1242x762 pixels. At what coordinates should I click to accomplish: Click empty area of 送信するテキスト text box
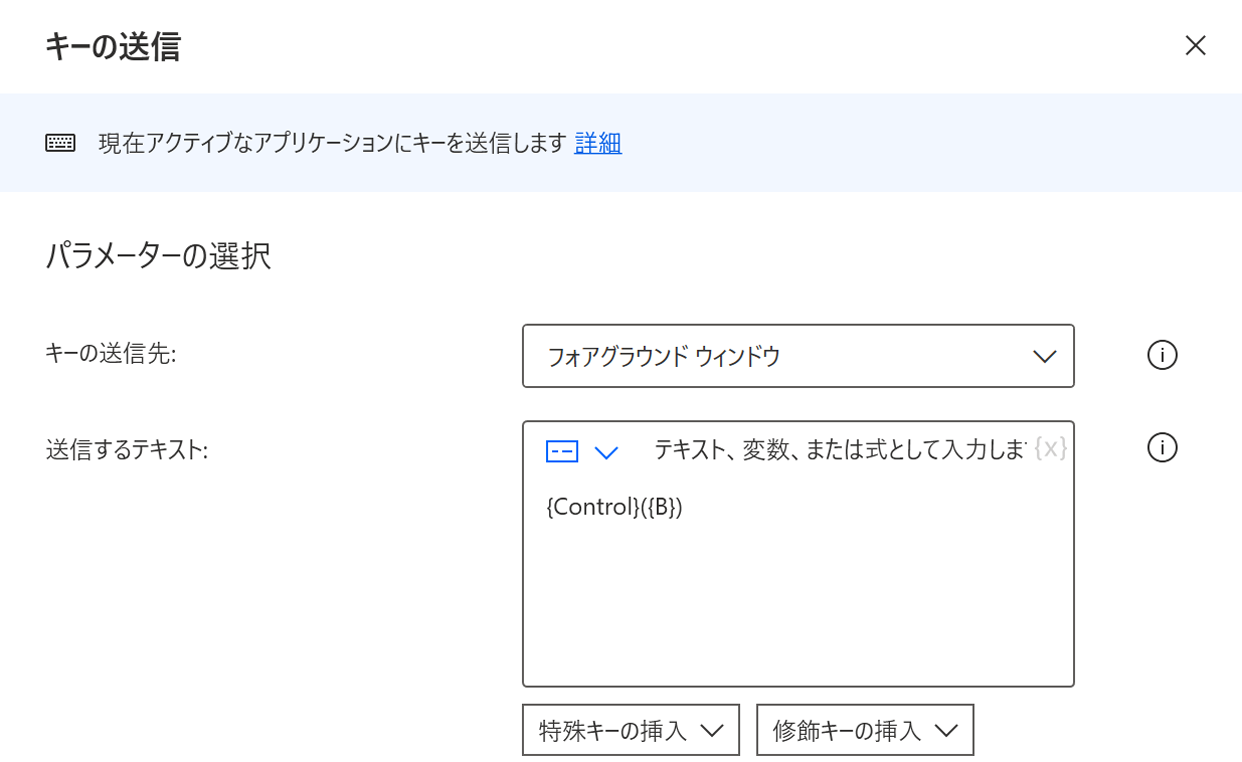[x=798, y=600]
